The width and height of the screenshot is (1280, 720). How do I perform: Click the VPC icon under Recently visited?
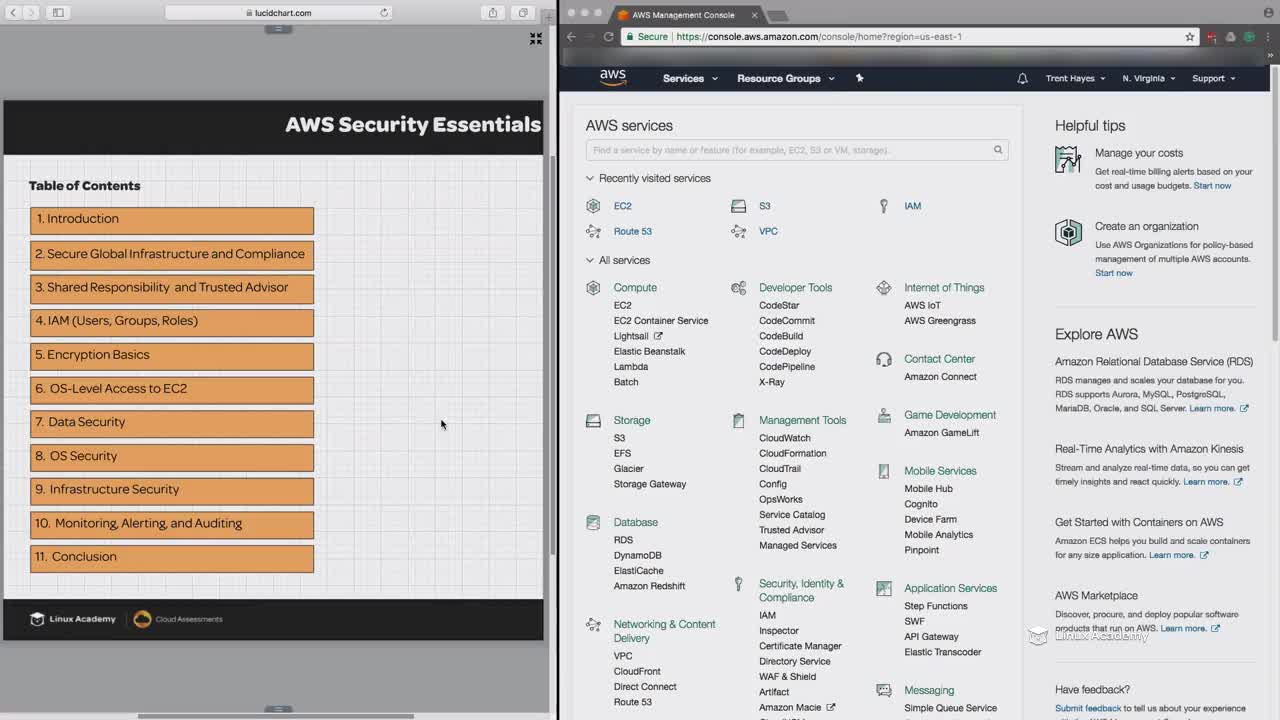point(738,231)
